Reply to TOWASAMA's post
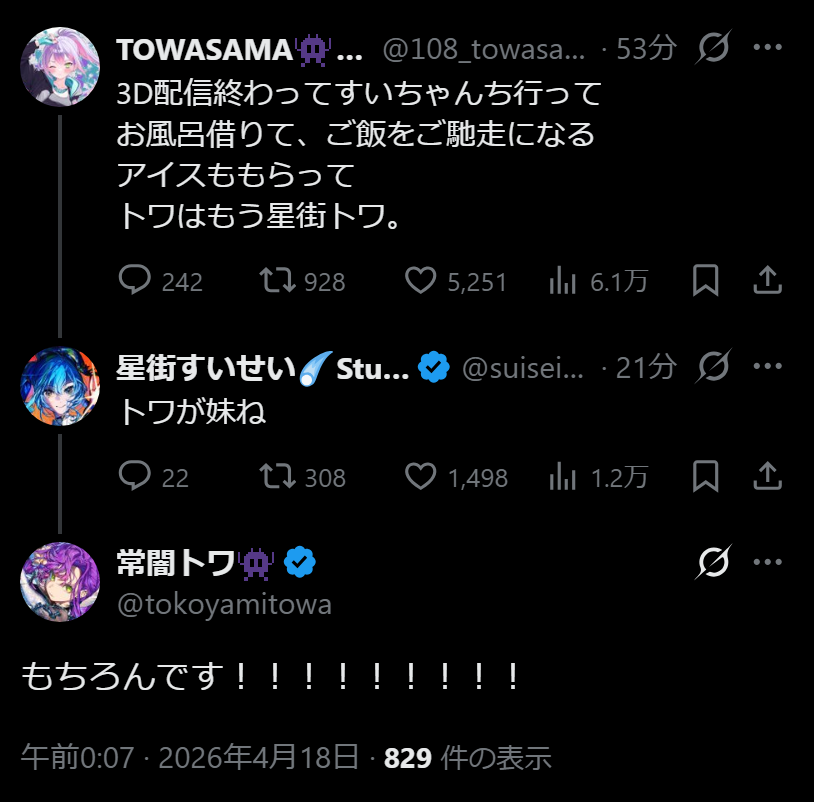 pyautogui.click(x=135, y=282)
